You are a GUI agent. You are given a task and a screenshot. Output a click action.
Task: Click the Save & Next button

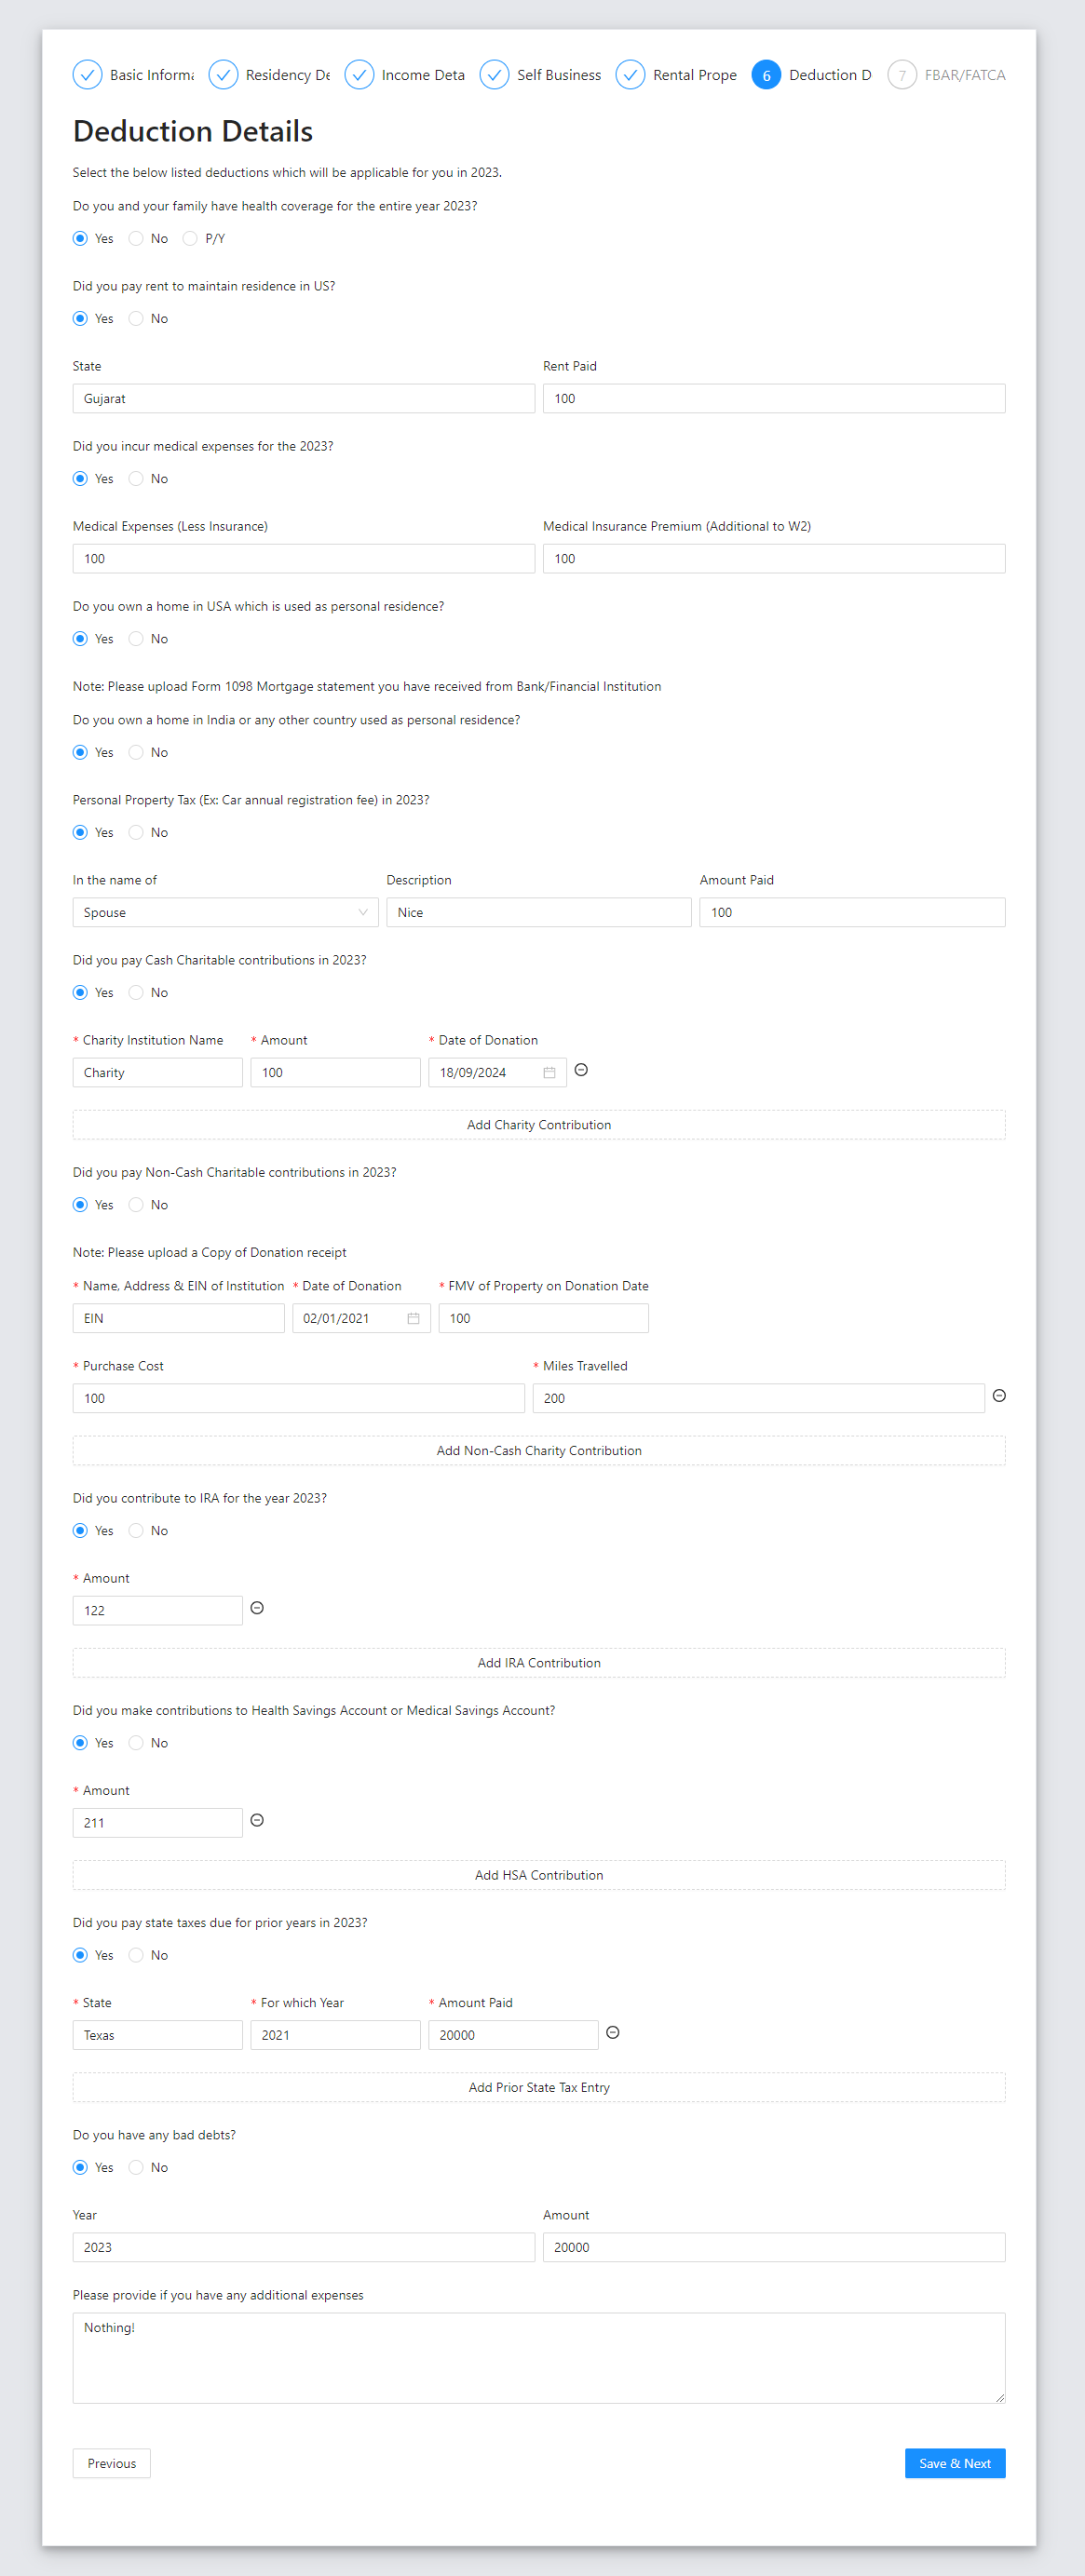click(955, 2463)
